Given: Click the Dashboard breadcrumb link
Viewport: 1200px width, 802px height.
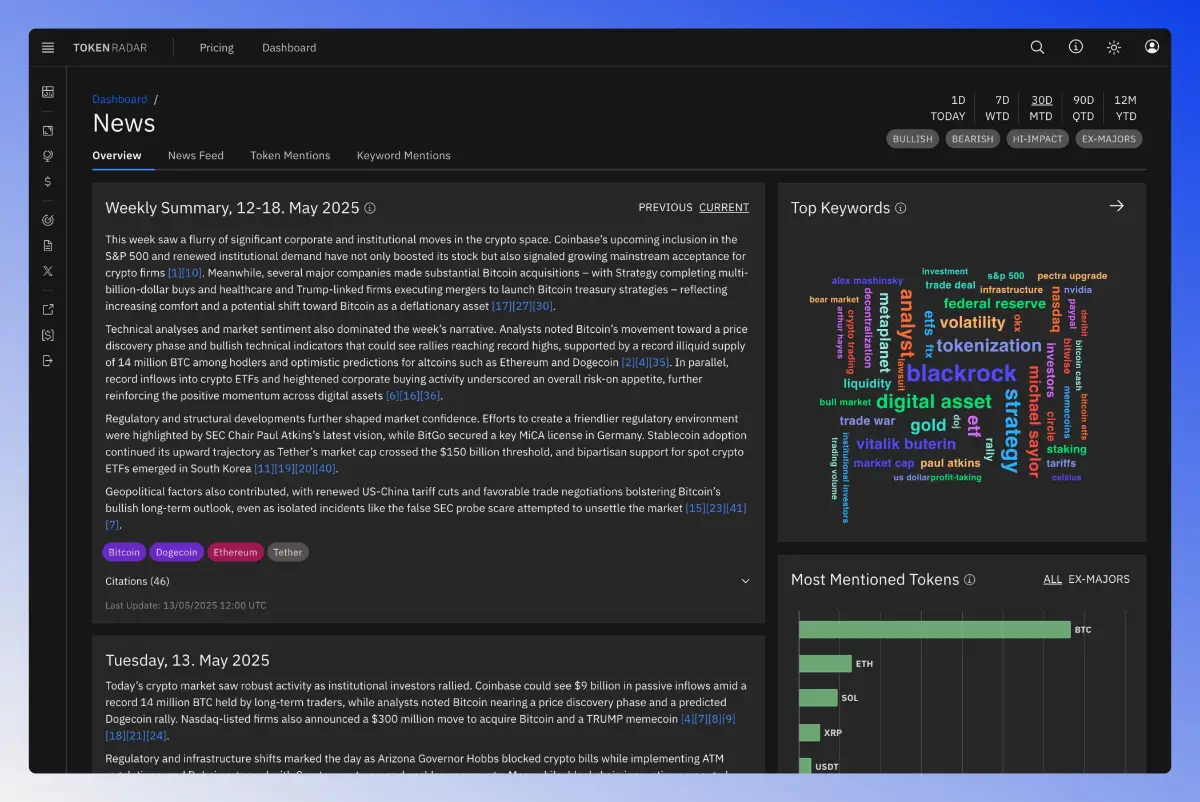Looking at the screenshot, I should [119, 100].
